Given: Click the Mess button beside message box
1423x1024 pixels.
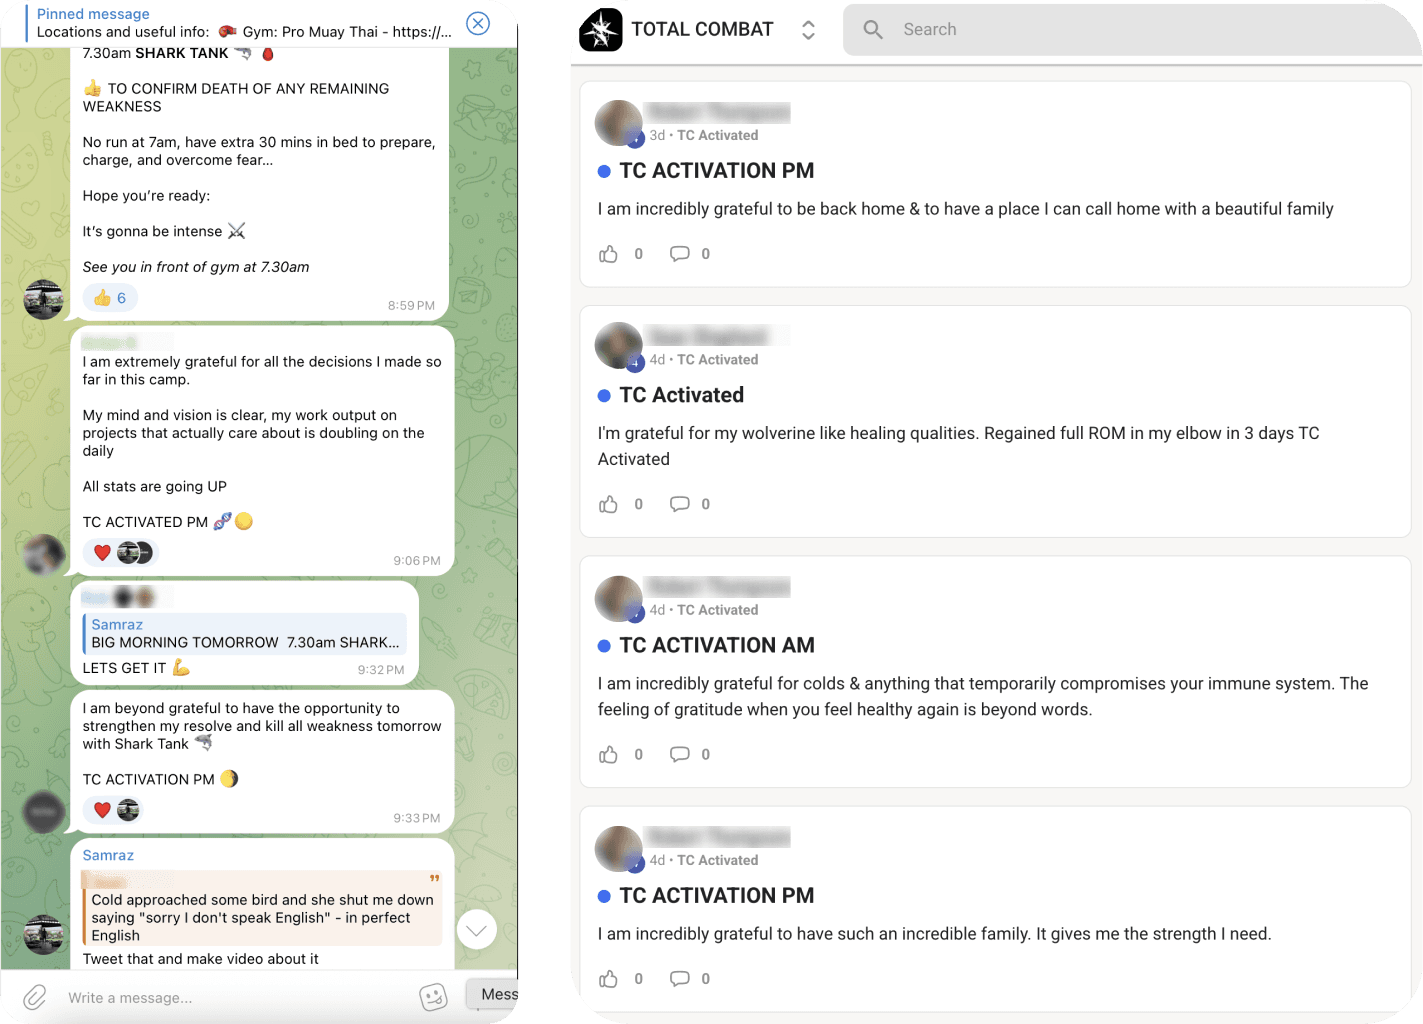Looking at the screenshot, I should (x=493, y=994).
